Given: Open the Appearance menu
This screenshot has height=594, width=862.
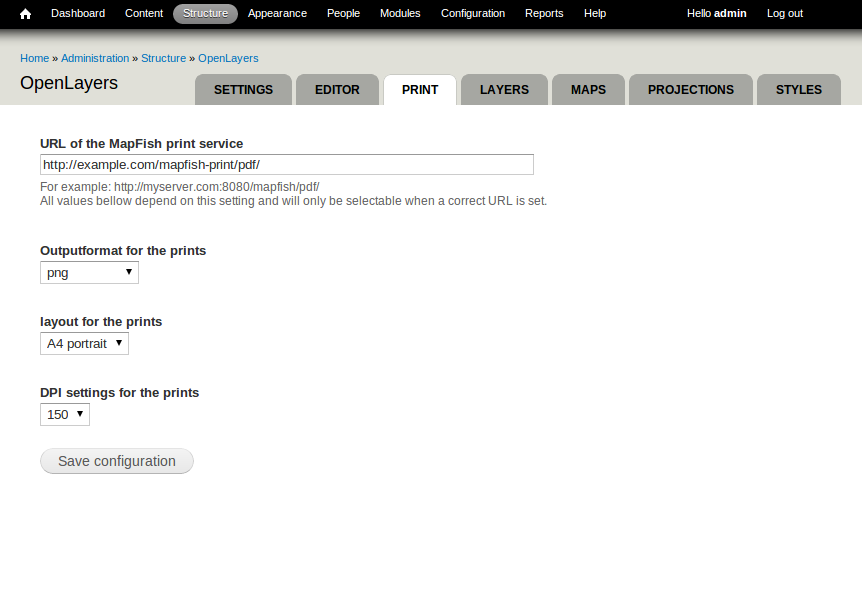Looking at the screenshot, I should point(277,13).
